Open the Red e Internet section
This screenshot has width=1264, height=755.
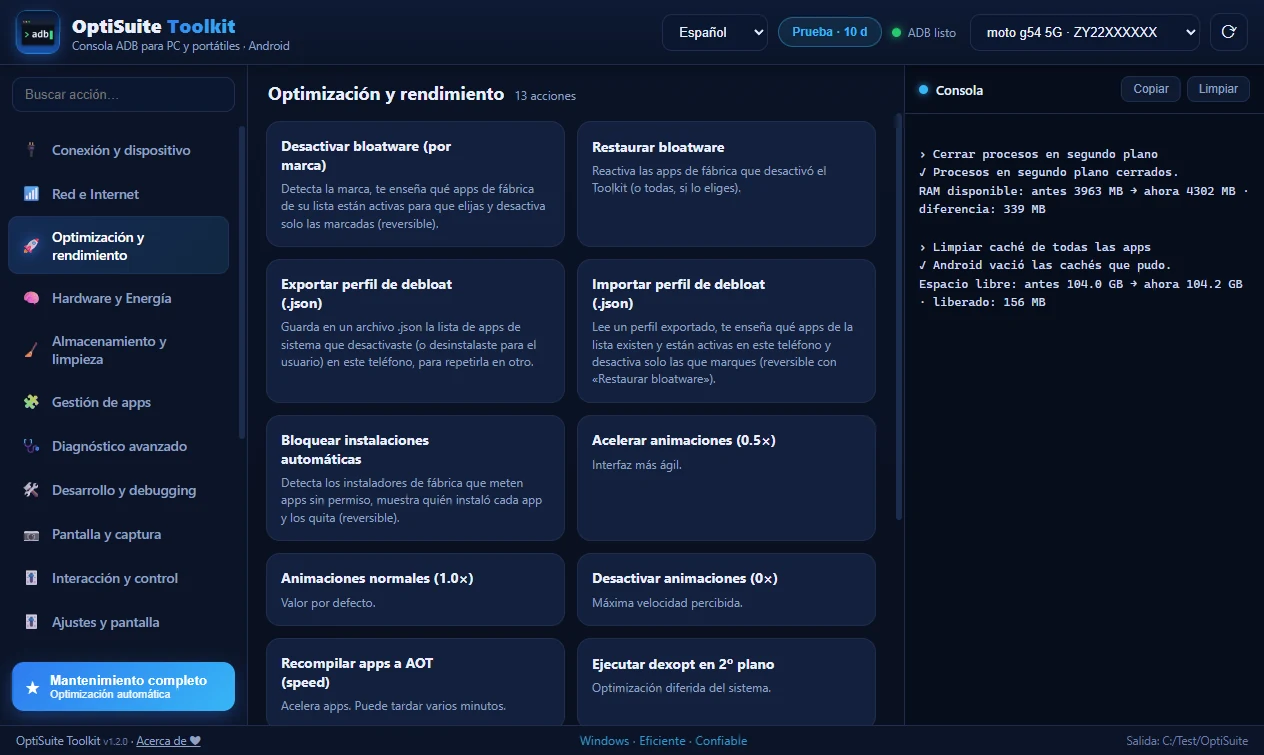pos(118,194)
